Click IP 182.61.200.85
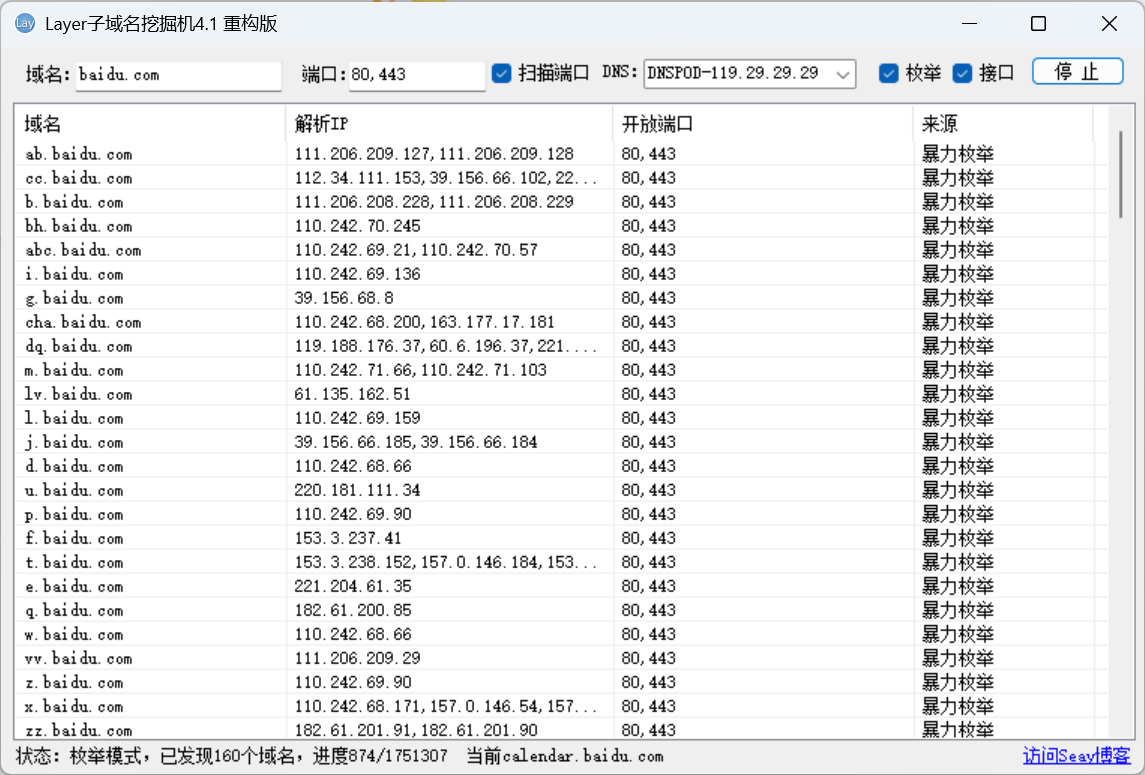Image resolution: width=1145 pixels, height=775 pixels. [353, 610]
